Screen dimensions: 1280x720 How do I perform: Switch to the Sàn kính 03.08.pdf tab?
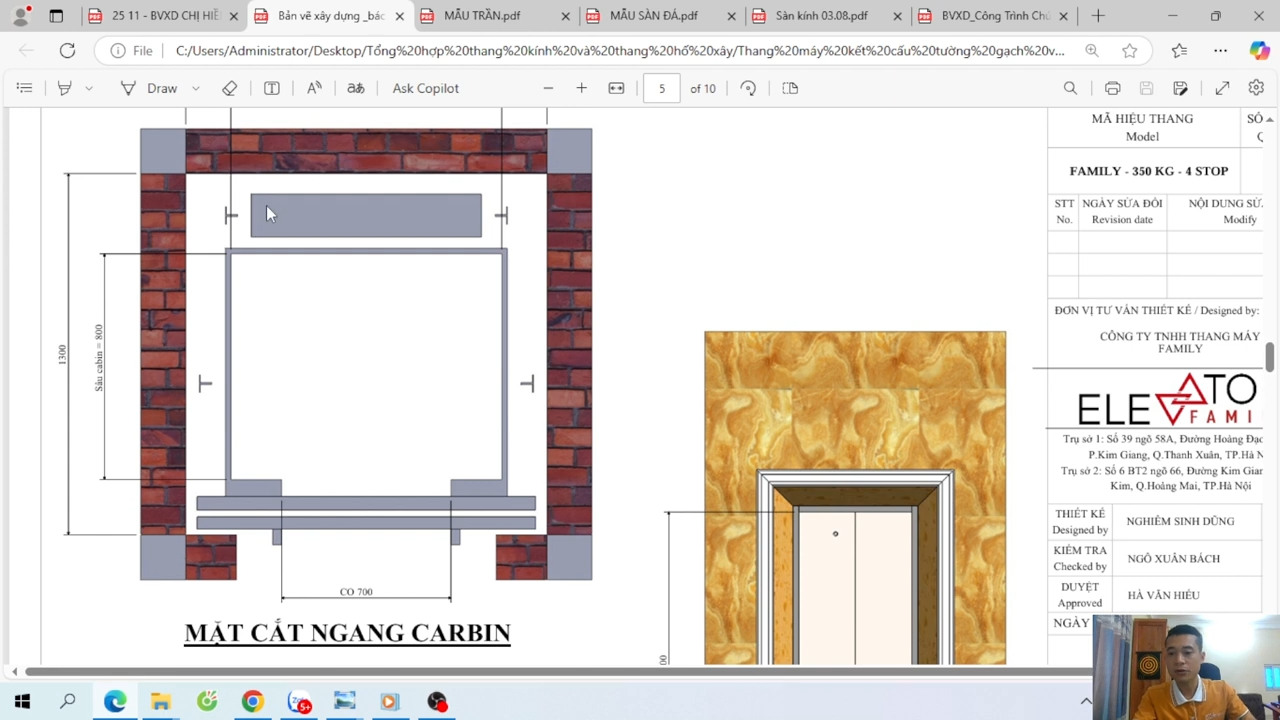(x=821, y=16)
